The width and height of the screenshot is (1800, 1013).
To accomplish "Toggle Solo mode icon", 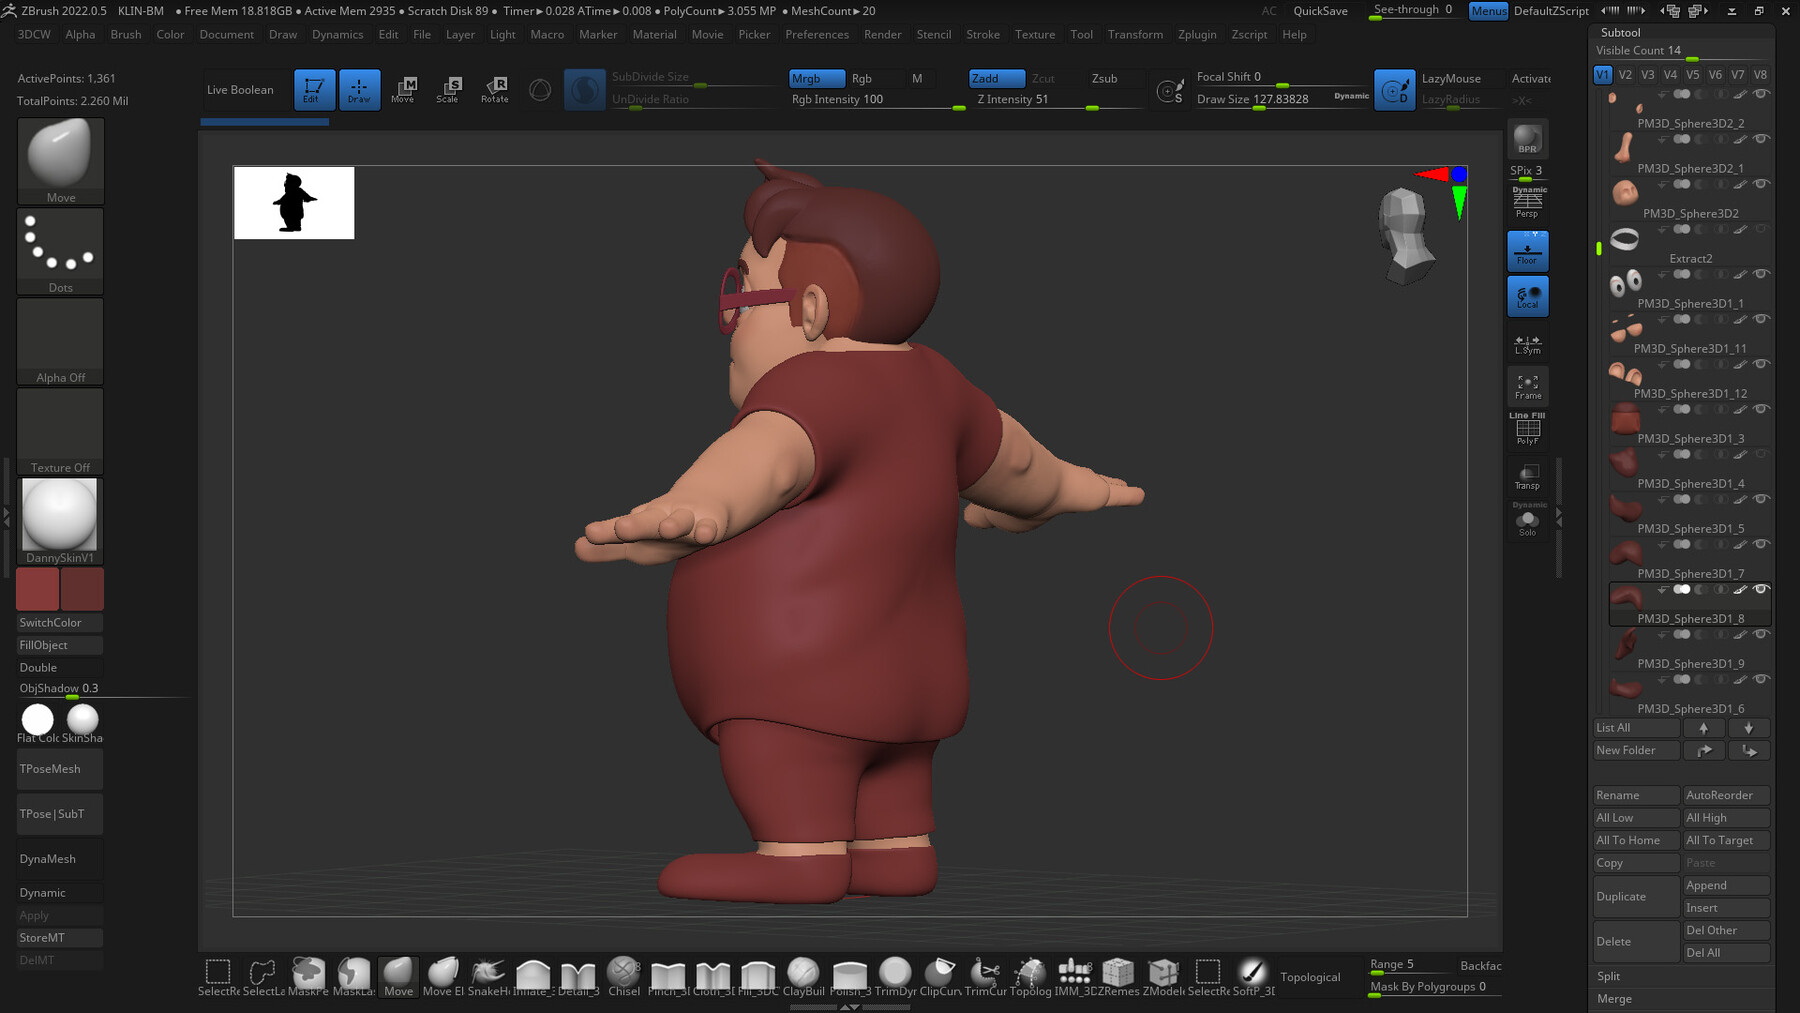I will coord(1527,521).
